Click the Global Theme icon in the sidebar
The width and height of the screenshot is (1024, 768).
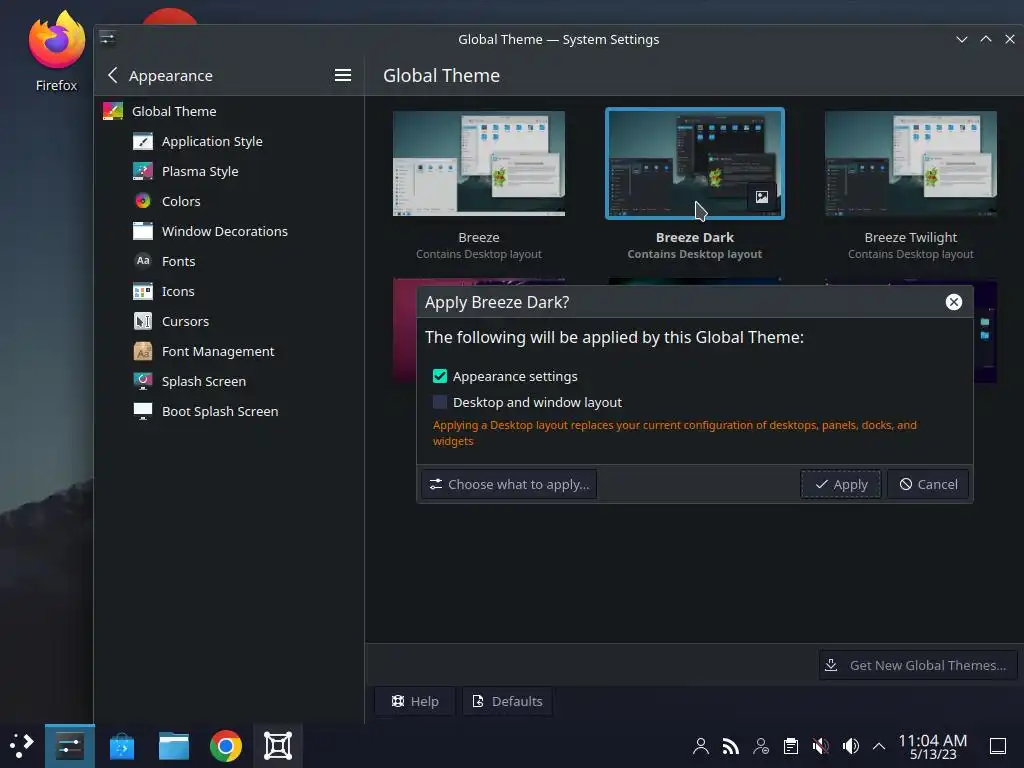click(x=113, y=111)
